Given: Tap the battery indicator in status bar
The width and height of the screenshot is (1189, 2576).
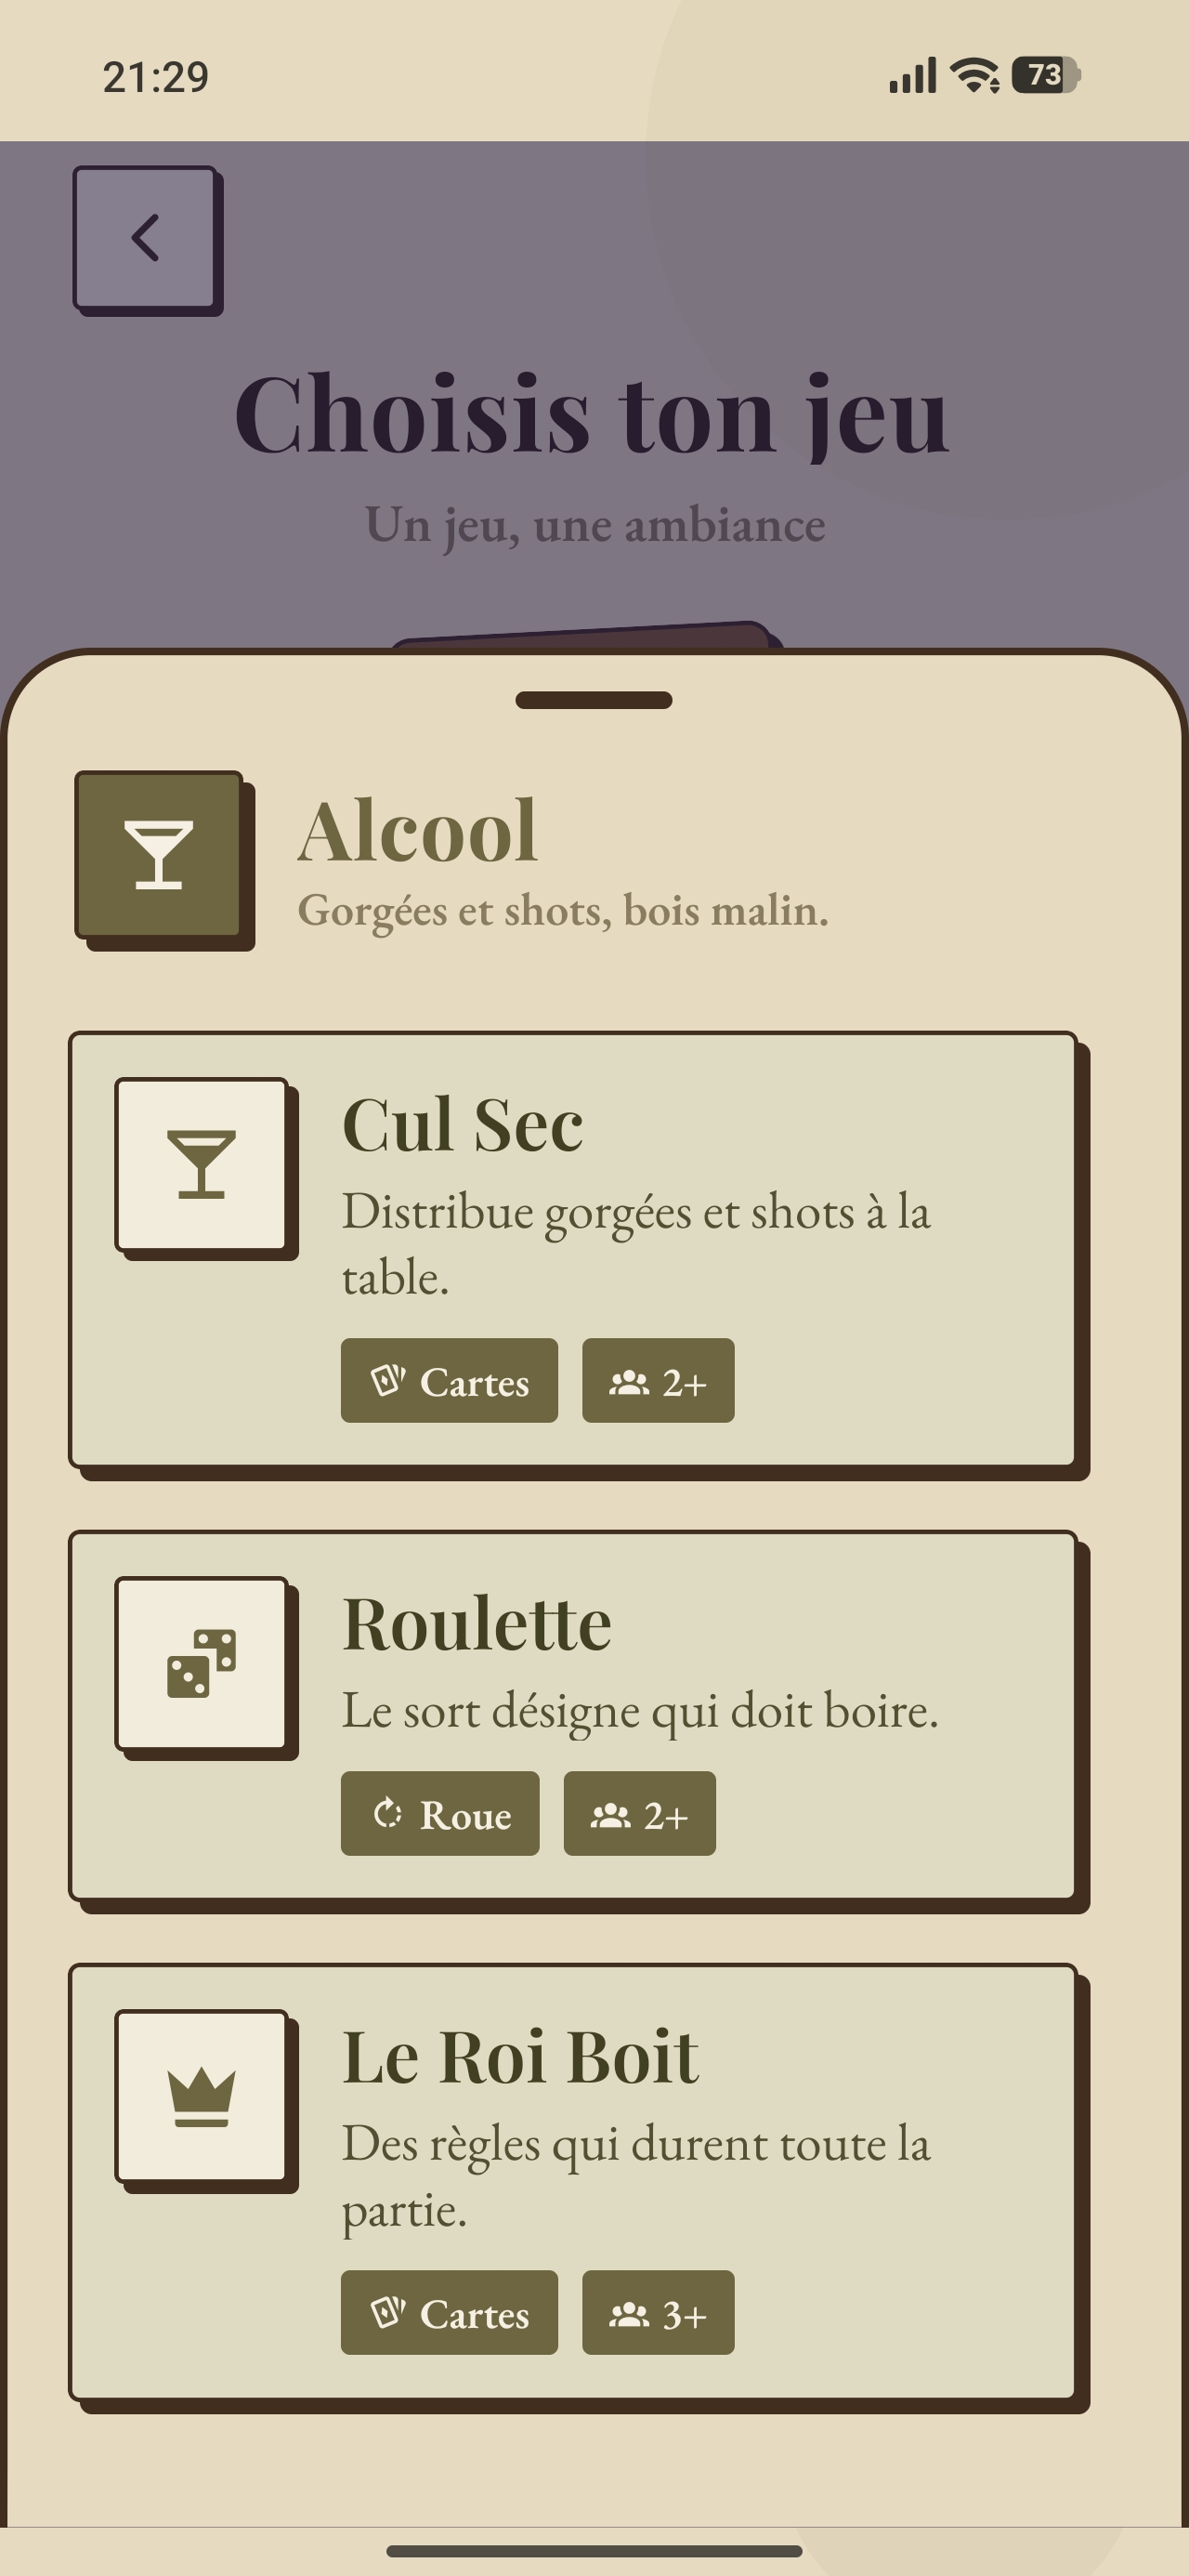Looking at the screenshot, I should click(1046, 75).
